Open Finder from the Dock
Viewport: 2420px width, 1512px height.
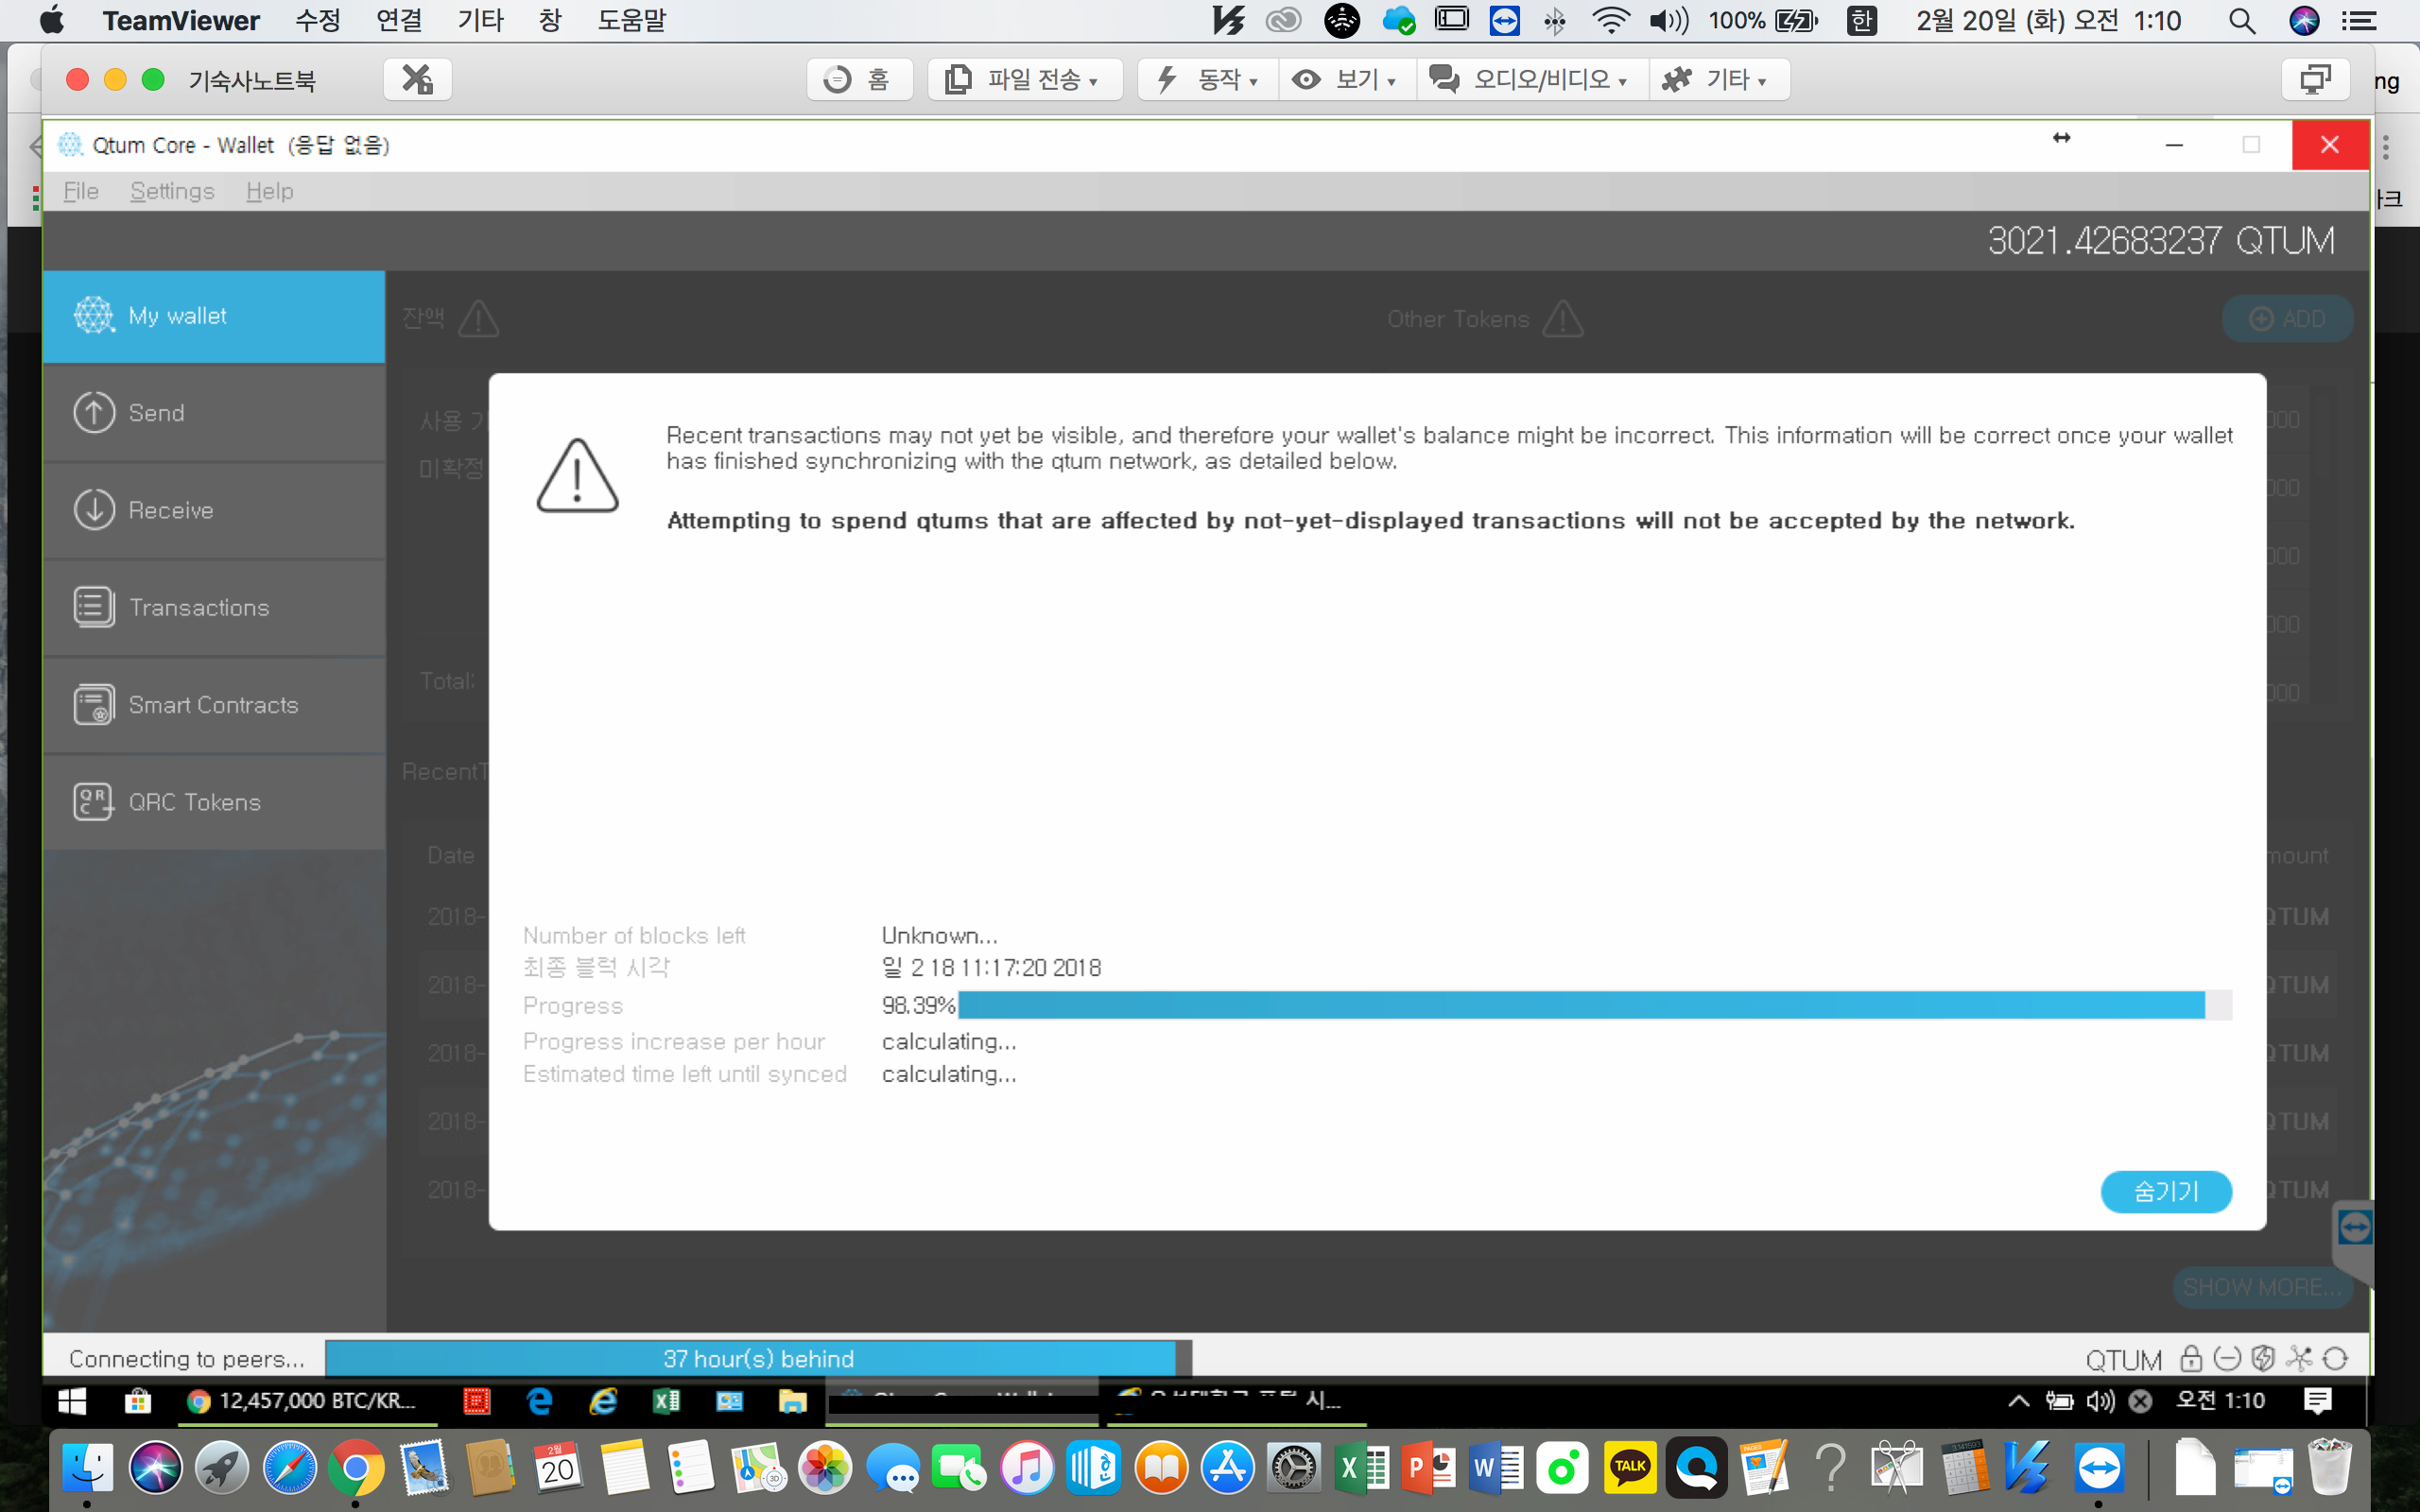pyautogui.click(x=87, y=1468)
